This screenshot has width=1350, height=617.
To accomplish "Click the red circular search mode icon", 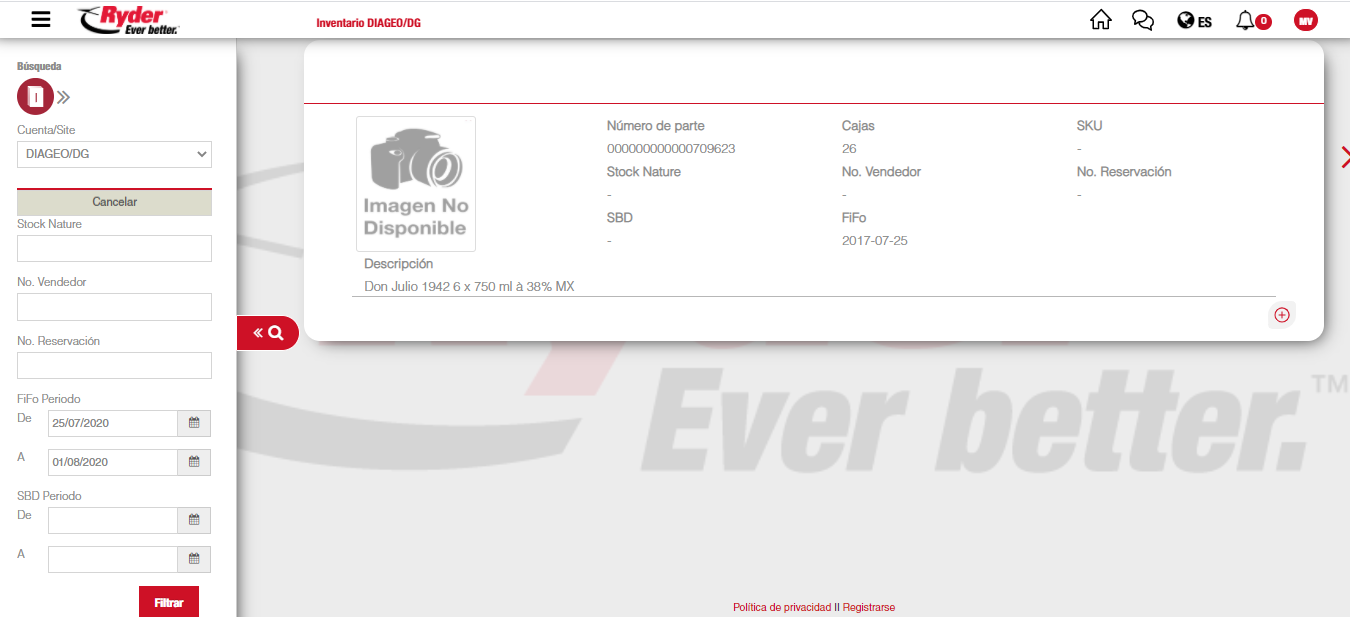I will pyautogui.click(x=35, y=97).
